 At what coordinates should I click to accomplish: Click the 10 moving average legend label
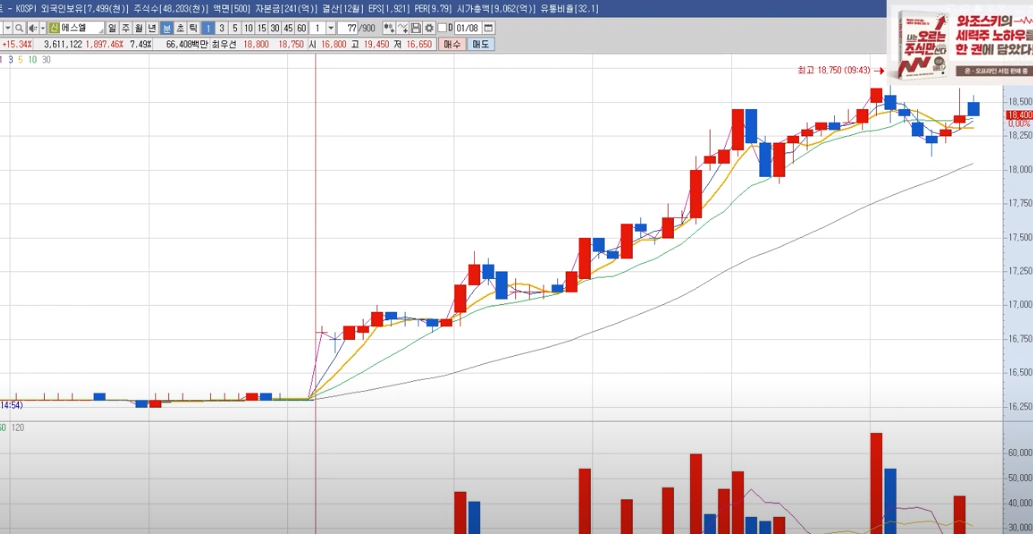point(32,59)
